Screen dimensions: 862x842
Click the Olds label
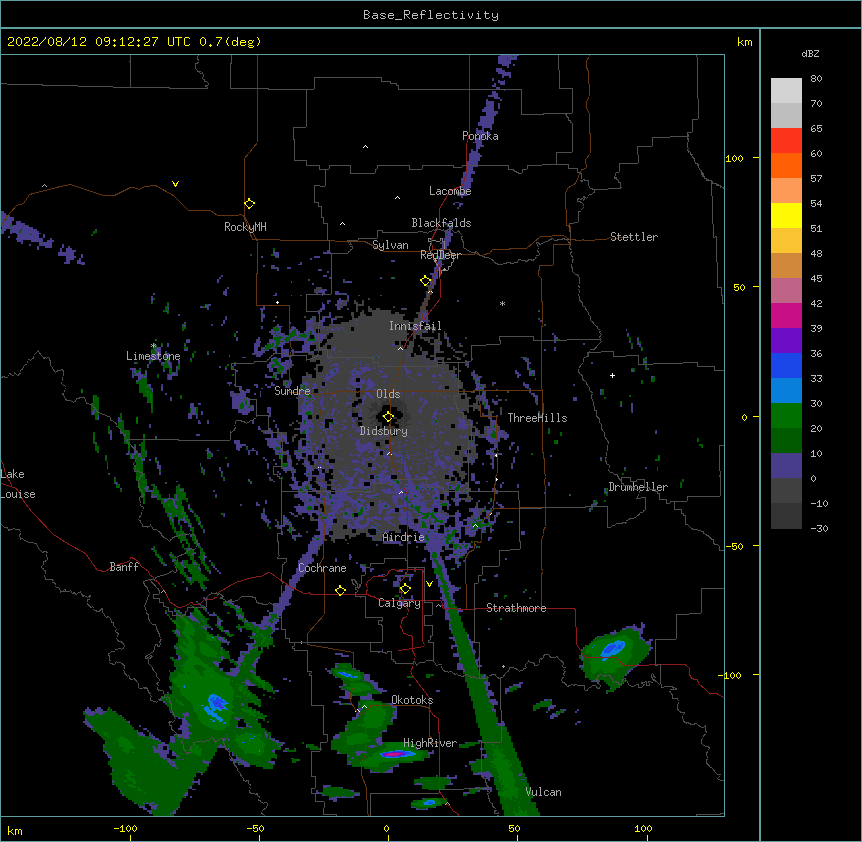coord(388,394)
